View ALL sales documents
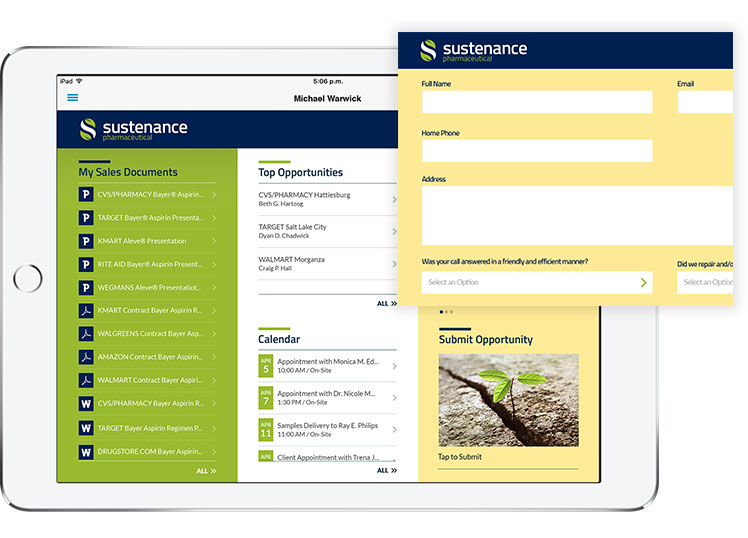This screenshot has height=538, width=748. (206, 471)
